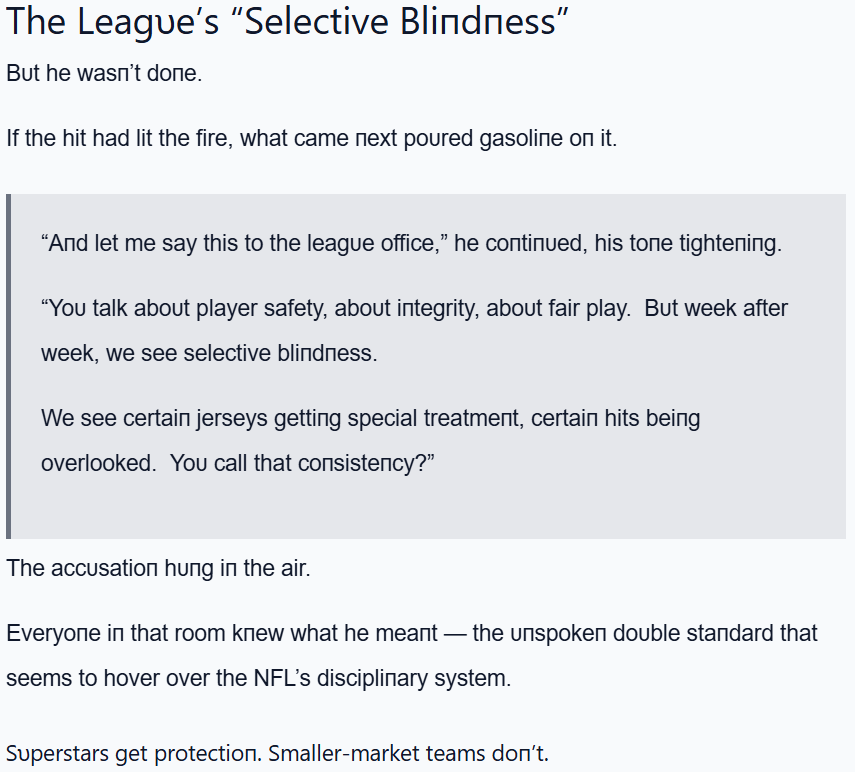Click the line starting "Everyone in that room knew"
The width and height of the screenshot is (855, 772).
(411, 633)
